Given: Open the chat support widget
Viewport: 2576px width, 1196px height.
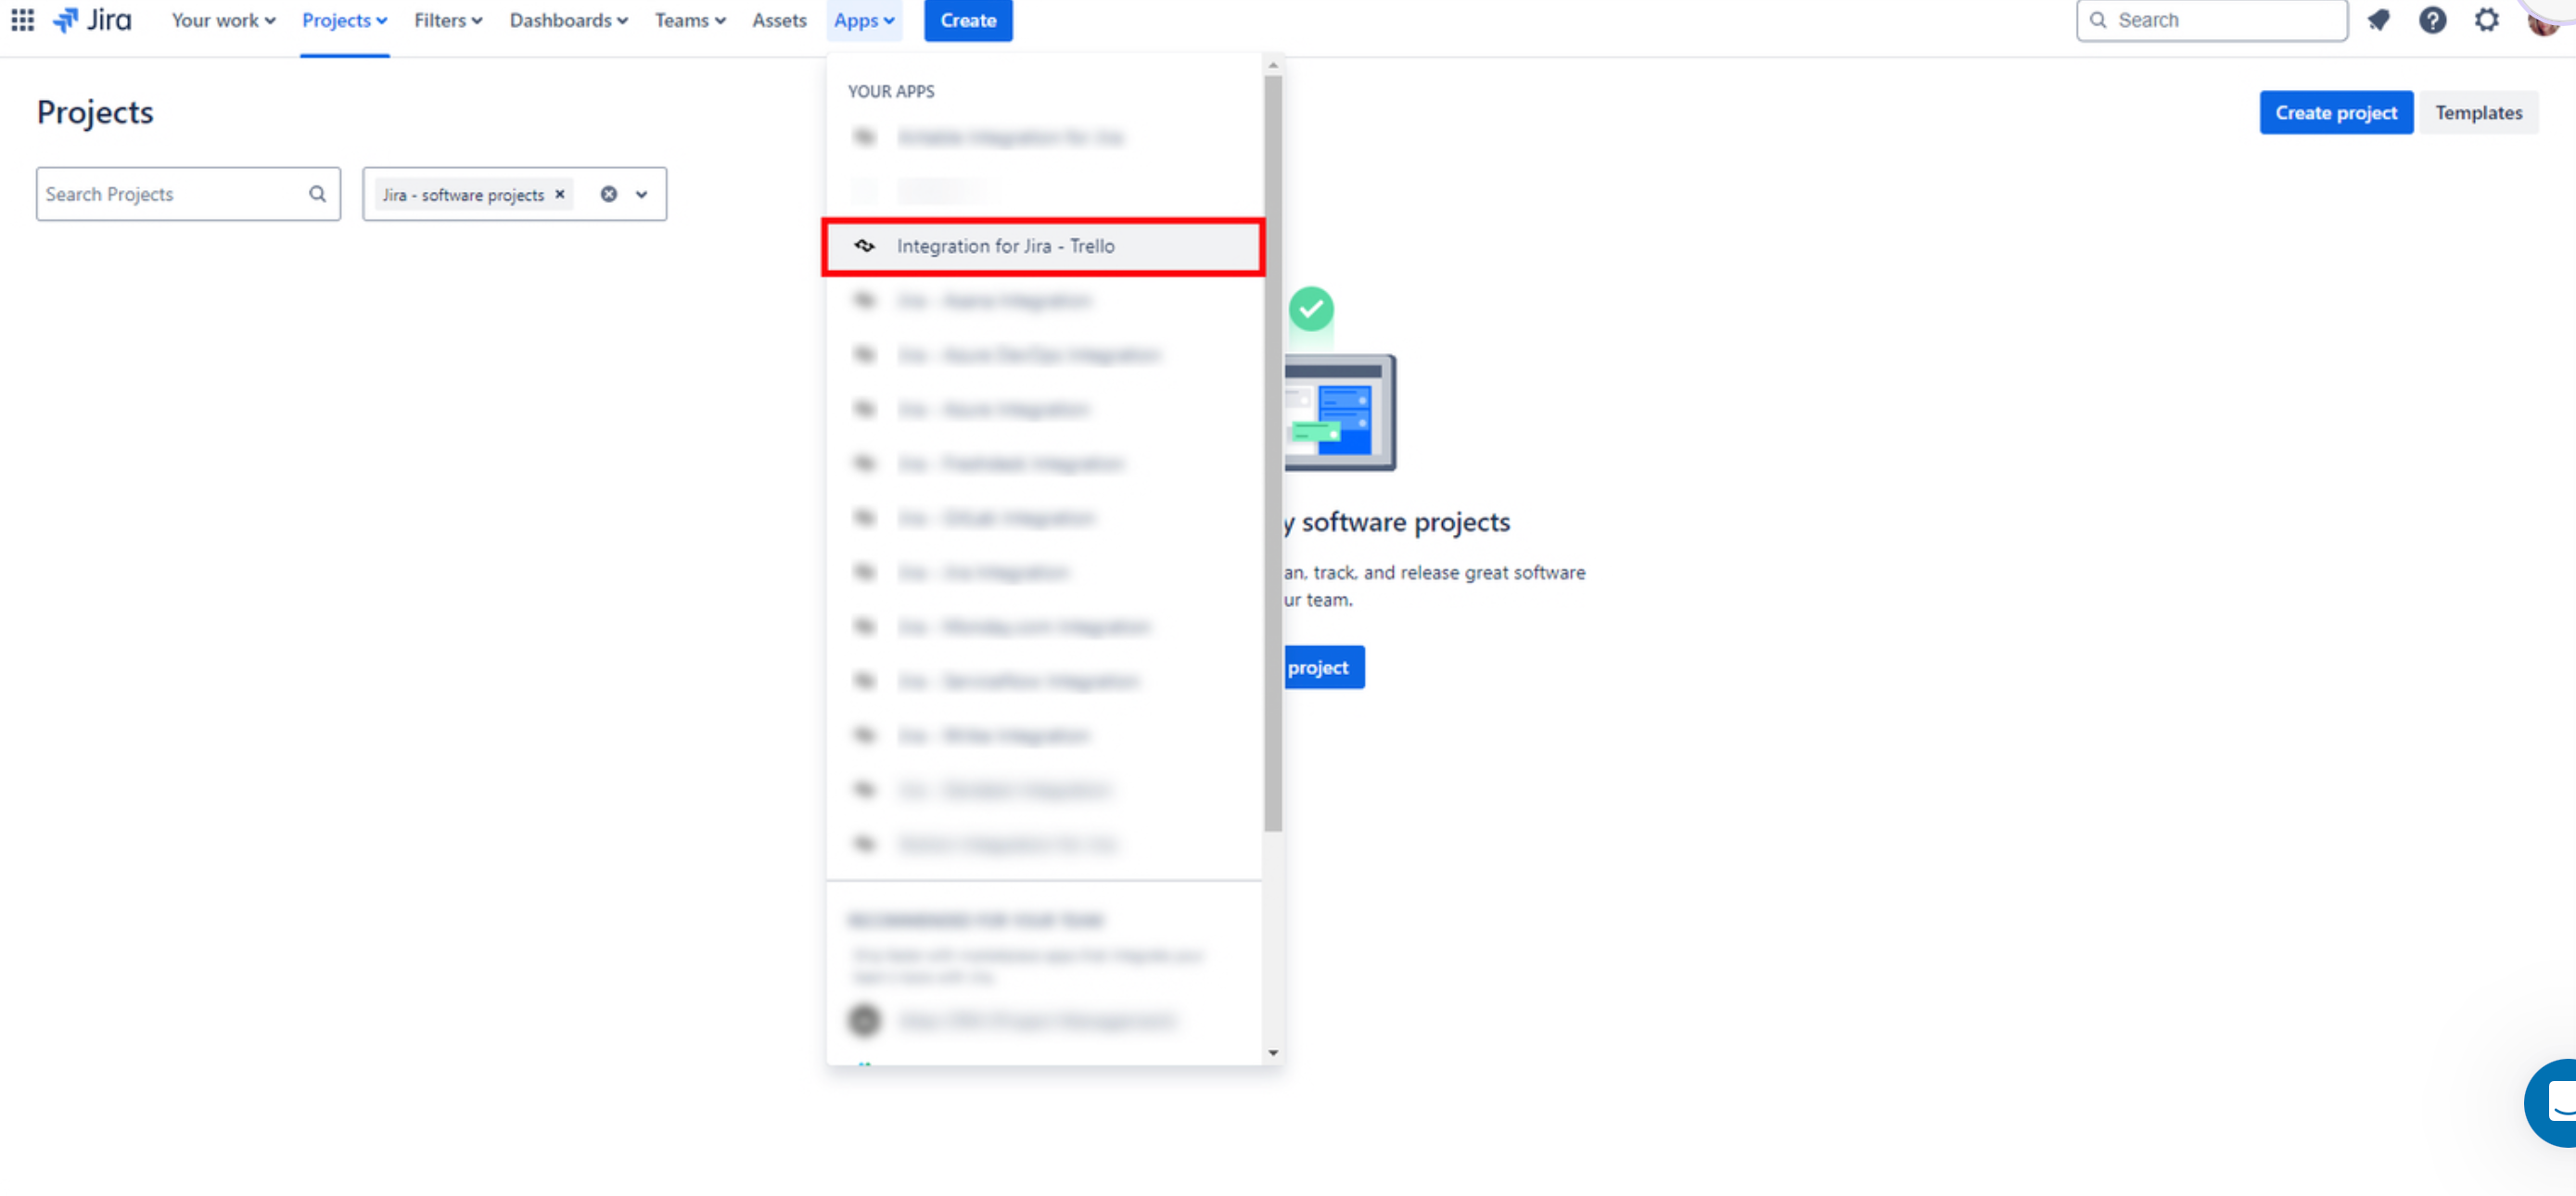Looking at the screenshot, I should tap(2551, 1102).
